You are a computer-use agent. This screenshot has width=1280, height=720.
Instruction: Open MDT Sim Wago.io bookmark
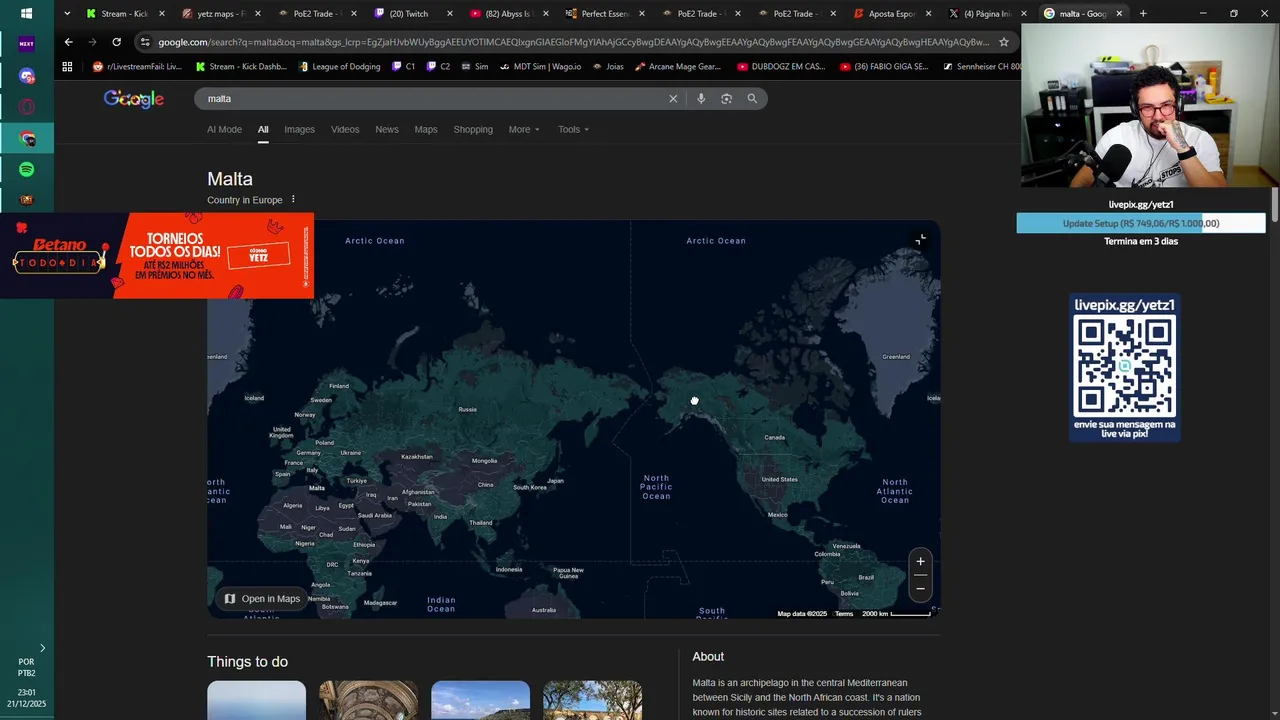540,66
